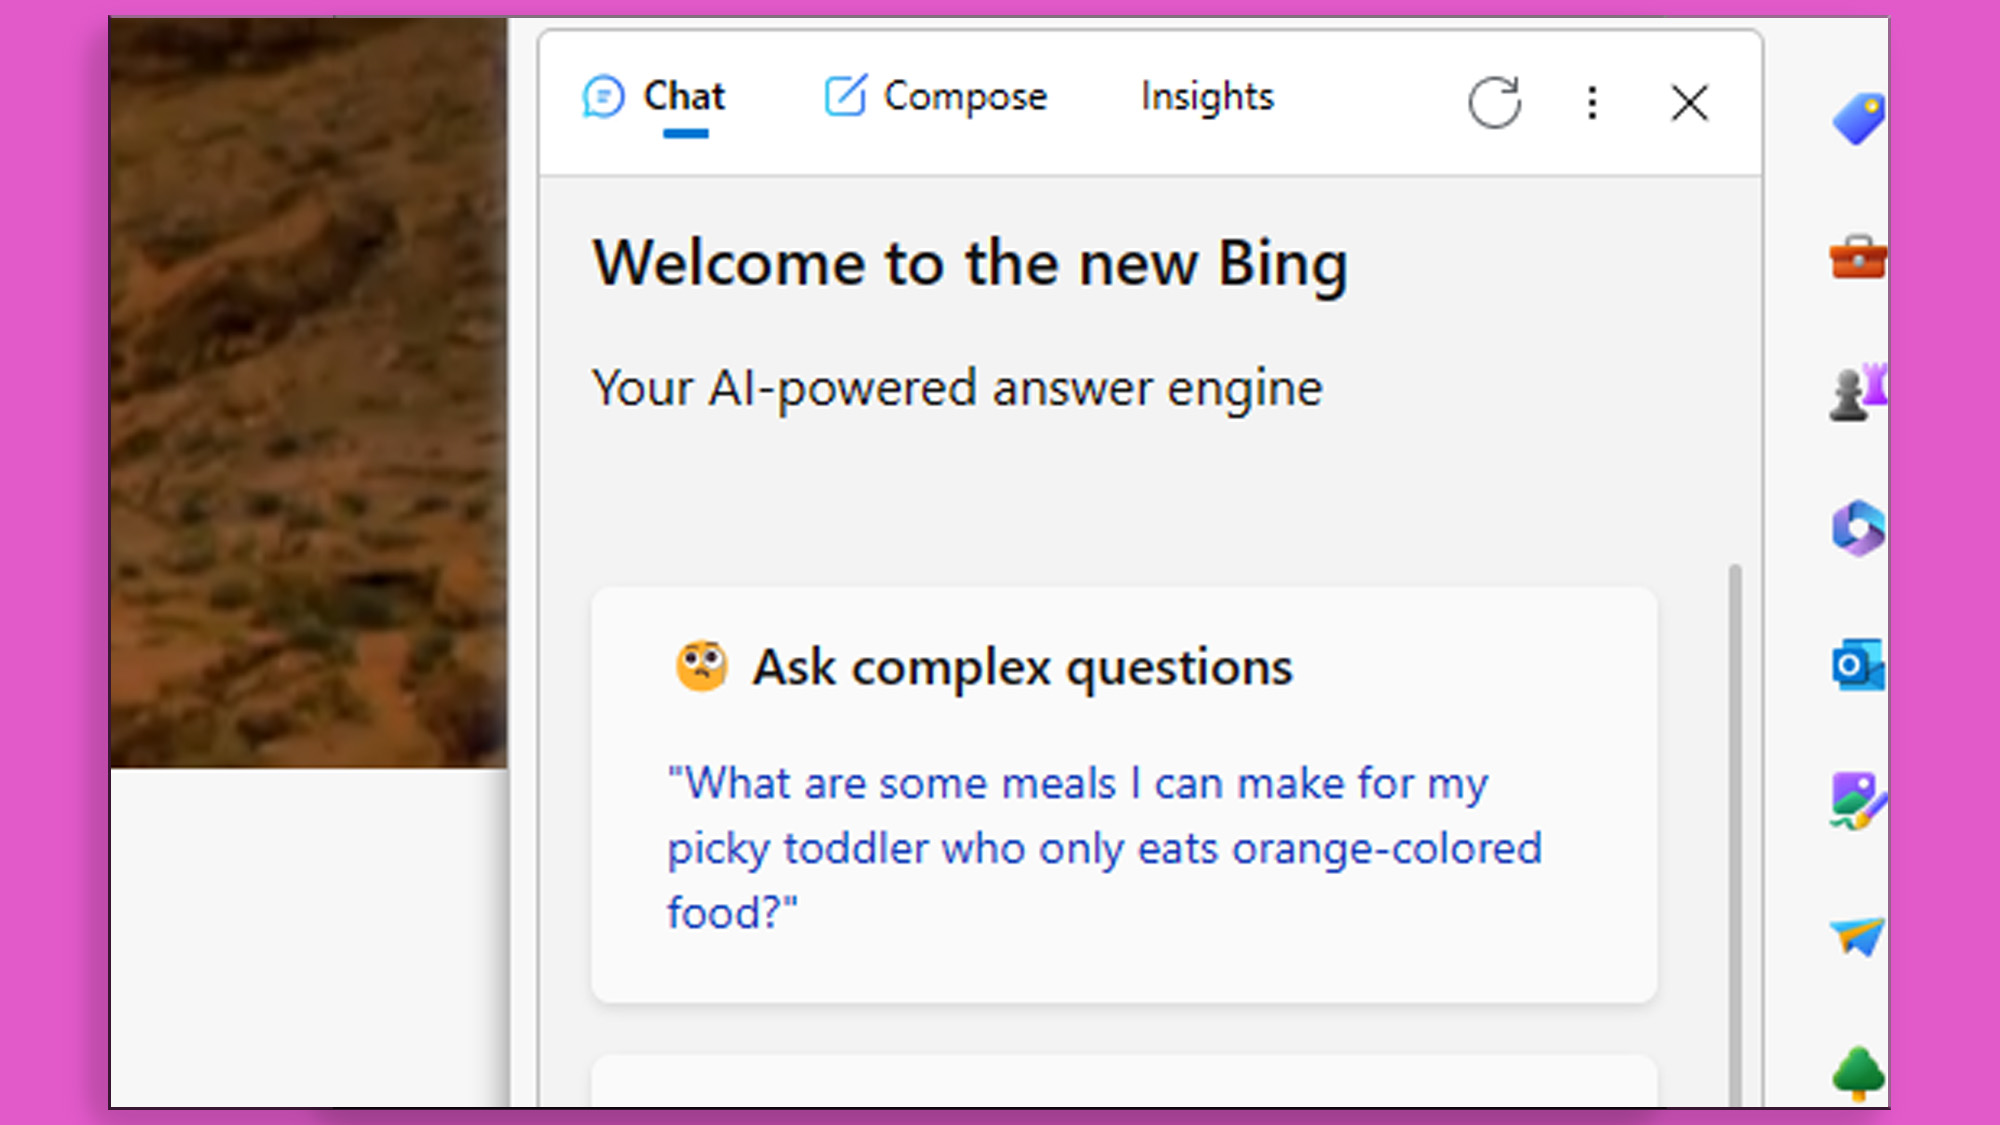
Task: Click the AI-powered answer engine text
Action: coord(955,386)
